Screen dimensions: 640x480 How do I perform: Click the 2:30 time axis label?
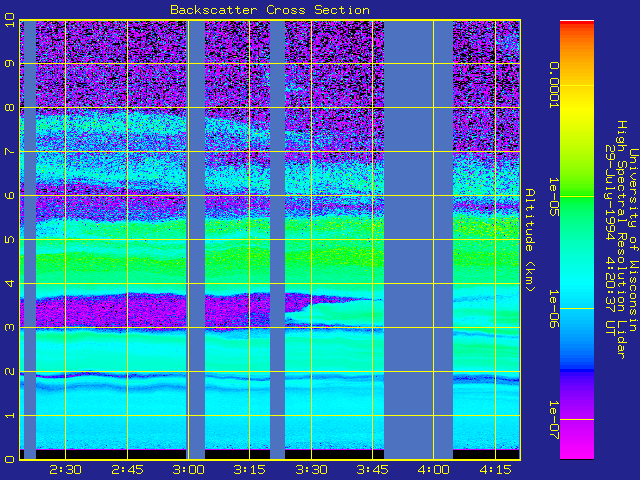(x=65, y=470)
